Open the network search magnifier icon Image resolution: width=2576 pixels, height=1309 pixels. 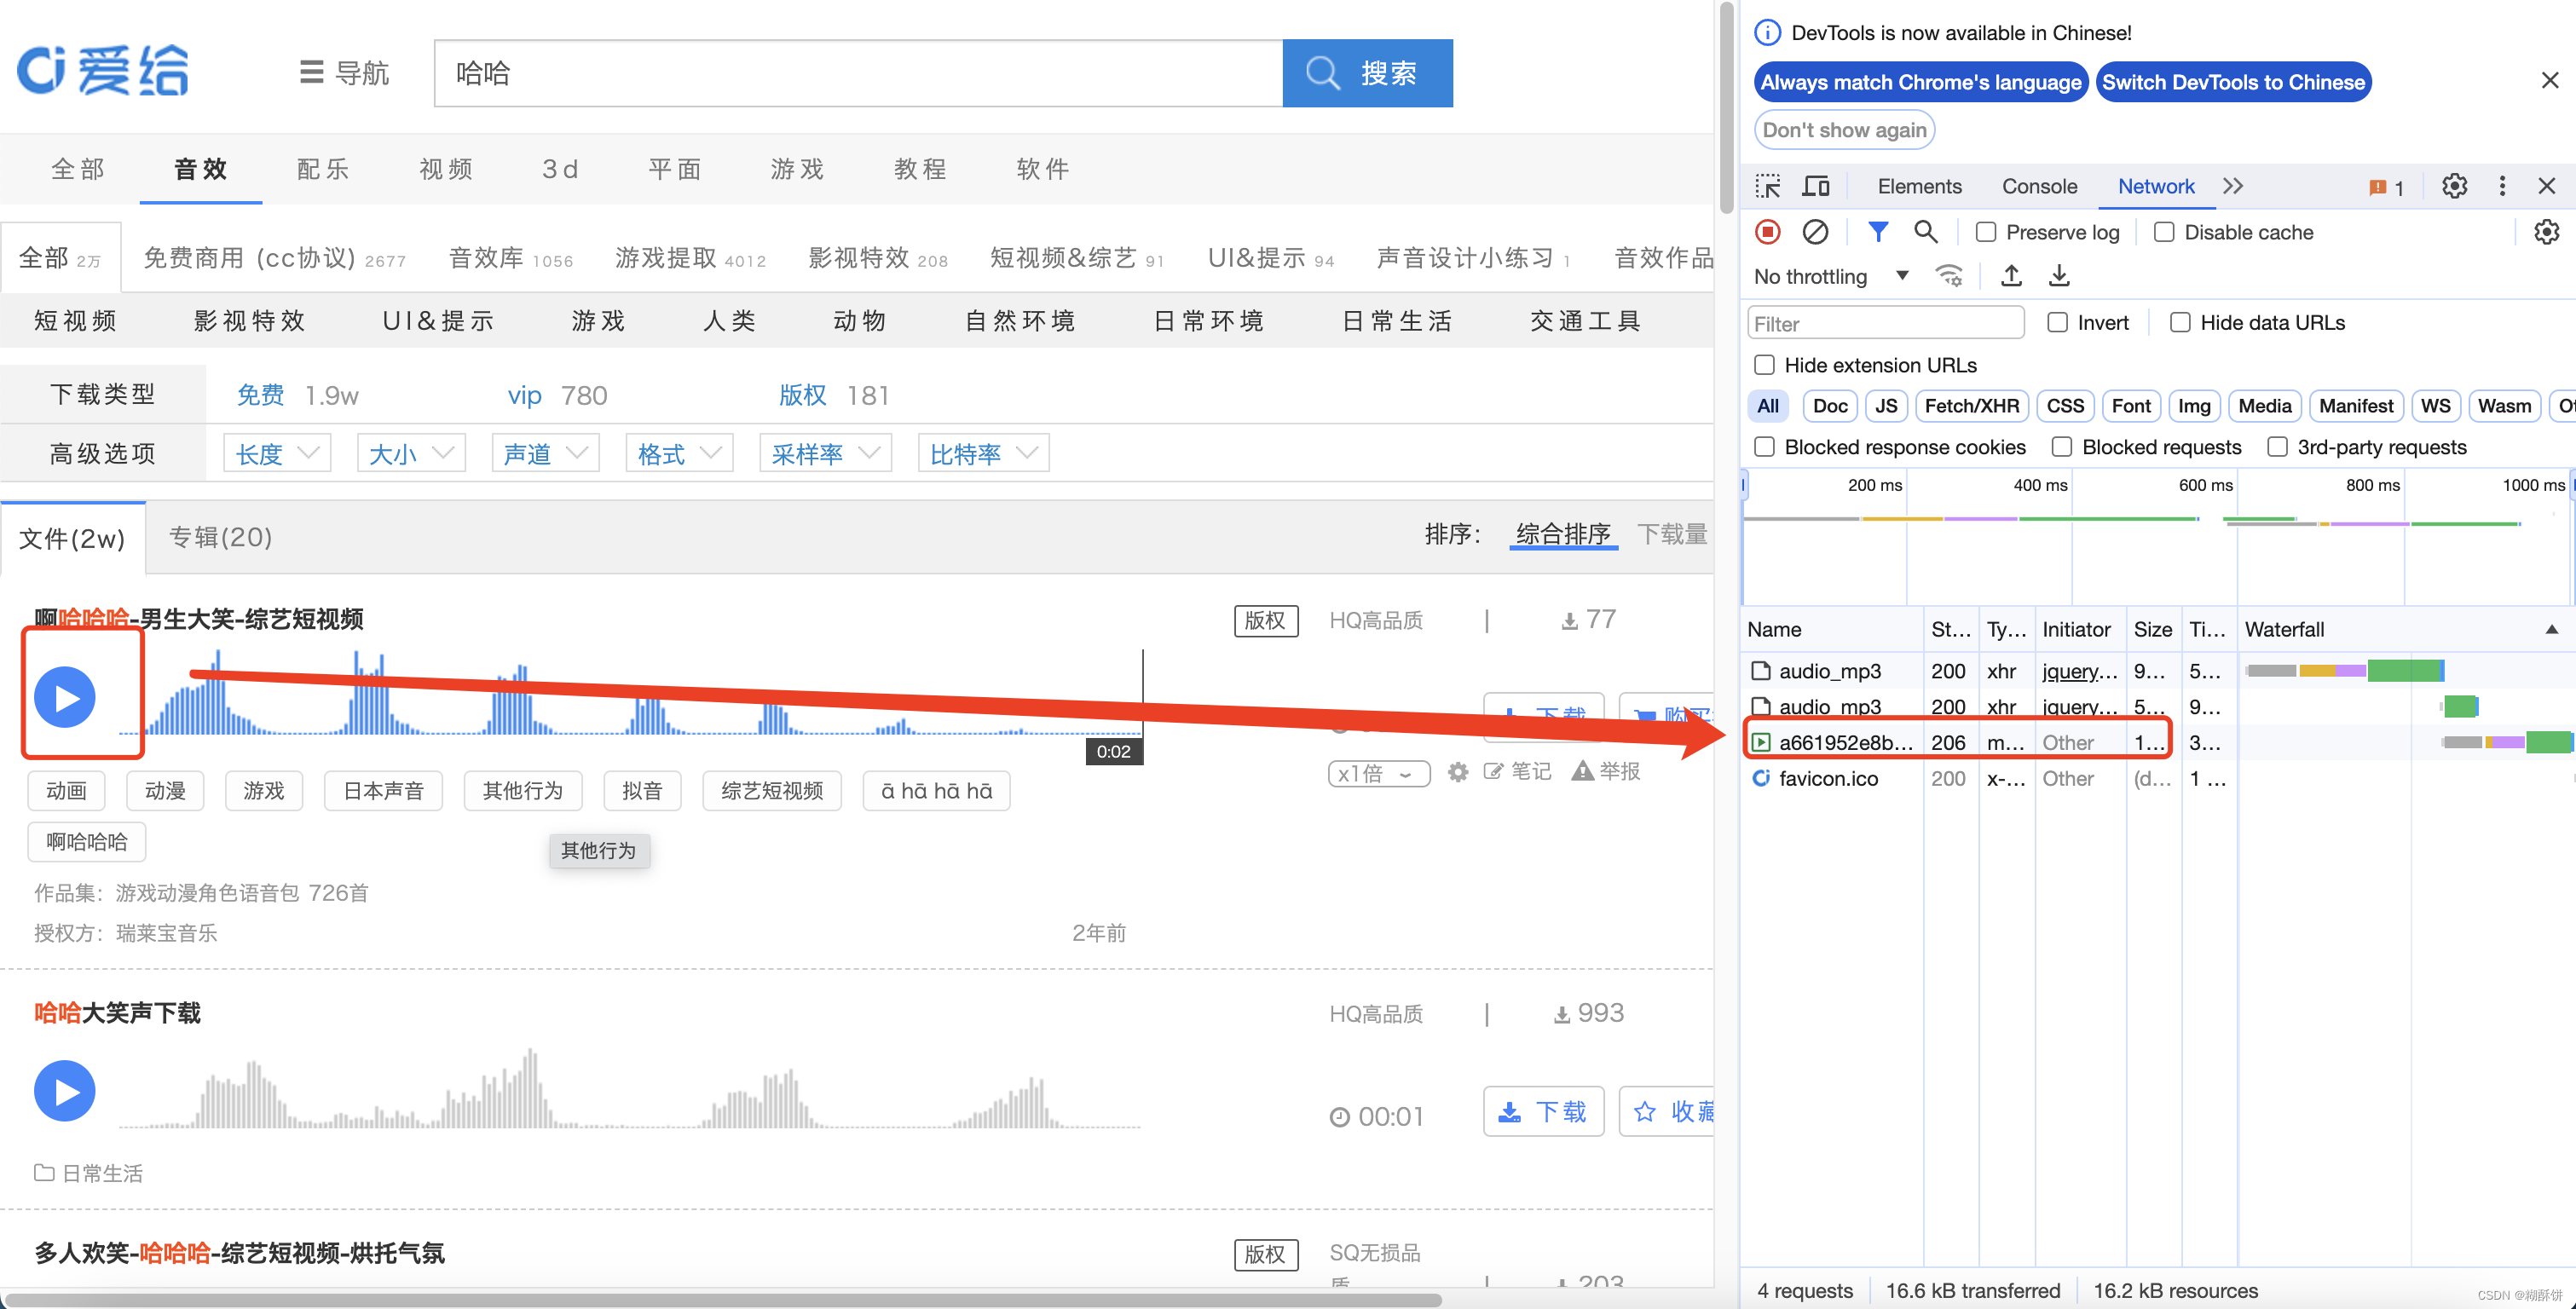coord(1925,232)
